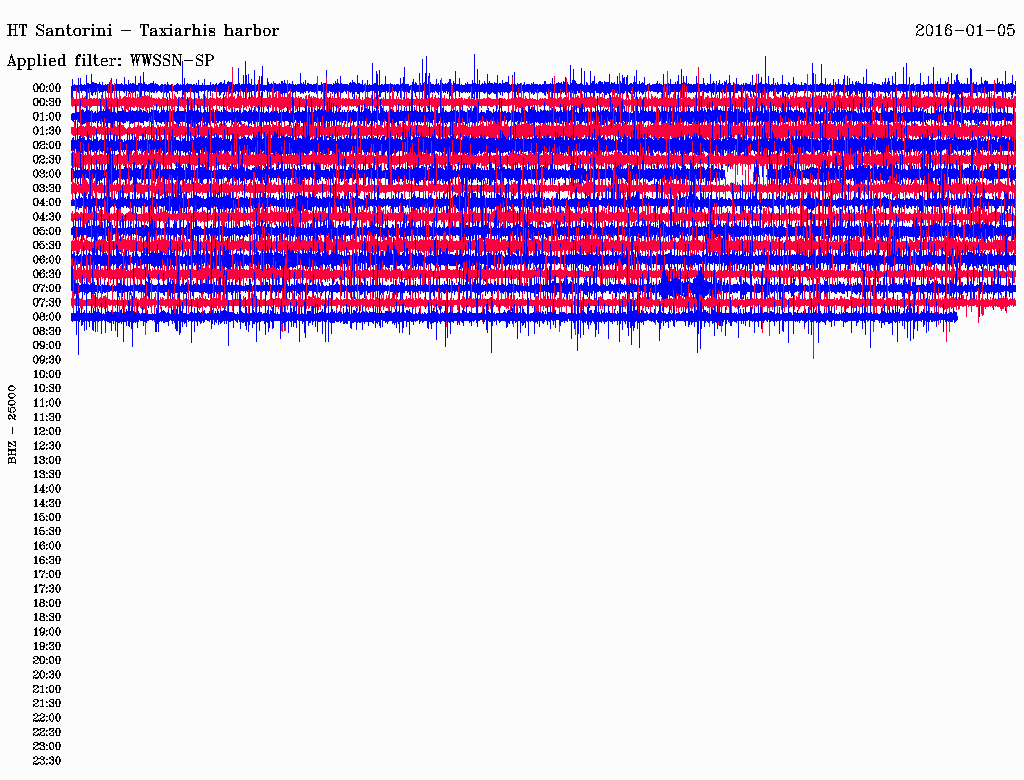The image size is (1024, 780).
Task: Select the 11:30 time label
Action: 47,417
